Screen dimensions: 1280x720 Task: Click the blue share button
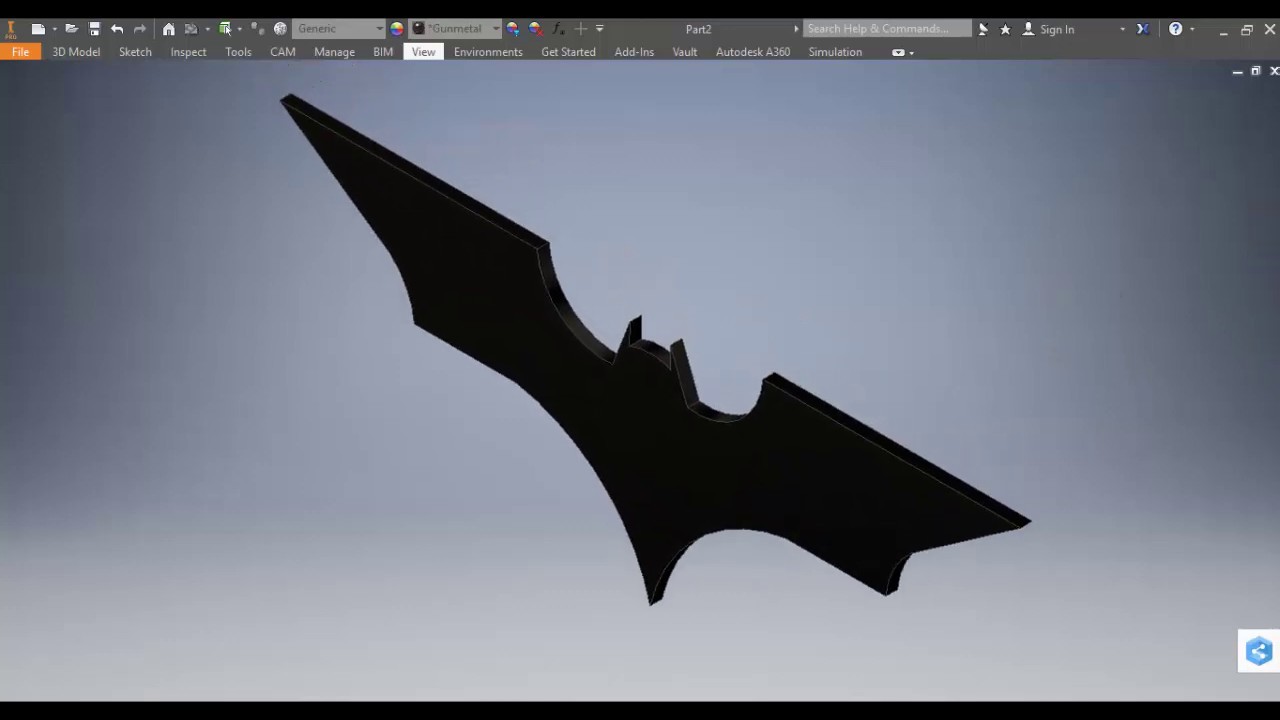[x=1259, y=651]
